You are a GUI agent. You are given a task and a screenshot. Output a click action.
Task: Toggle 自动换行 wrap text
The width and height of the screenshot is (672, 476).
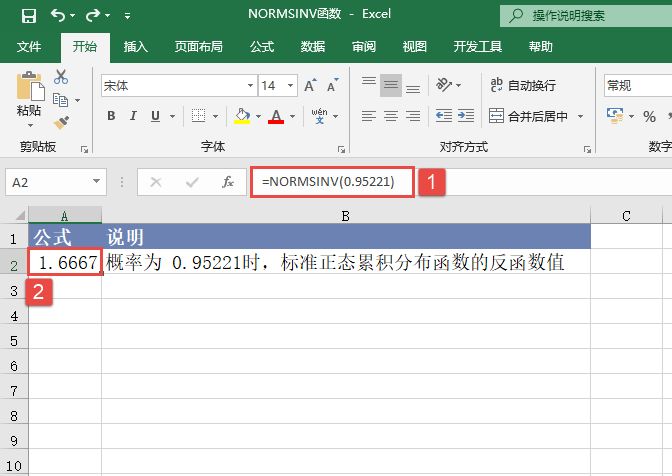tap(522, 86)
